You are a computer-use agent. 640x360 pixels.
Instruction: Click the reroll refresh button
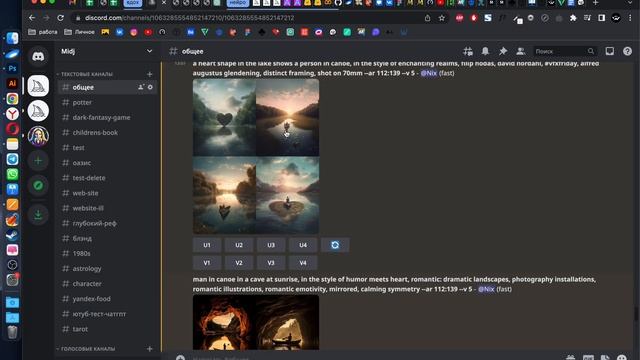335,245
